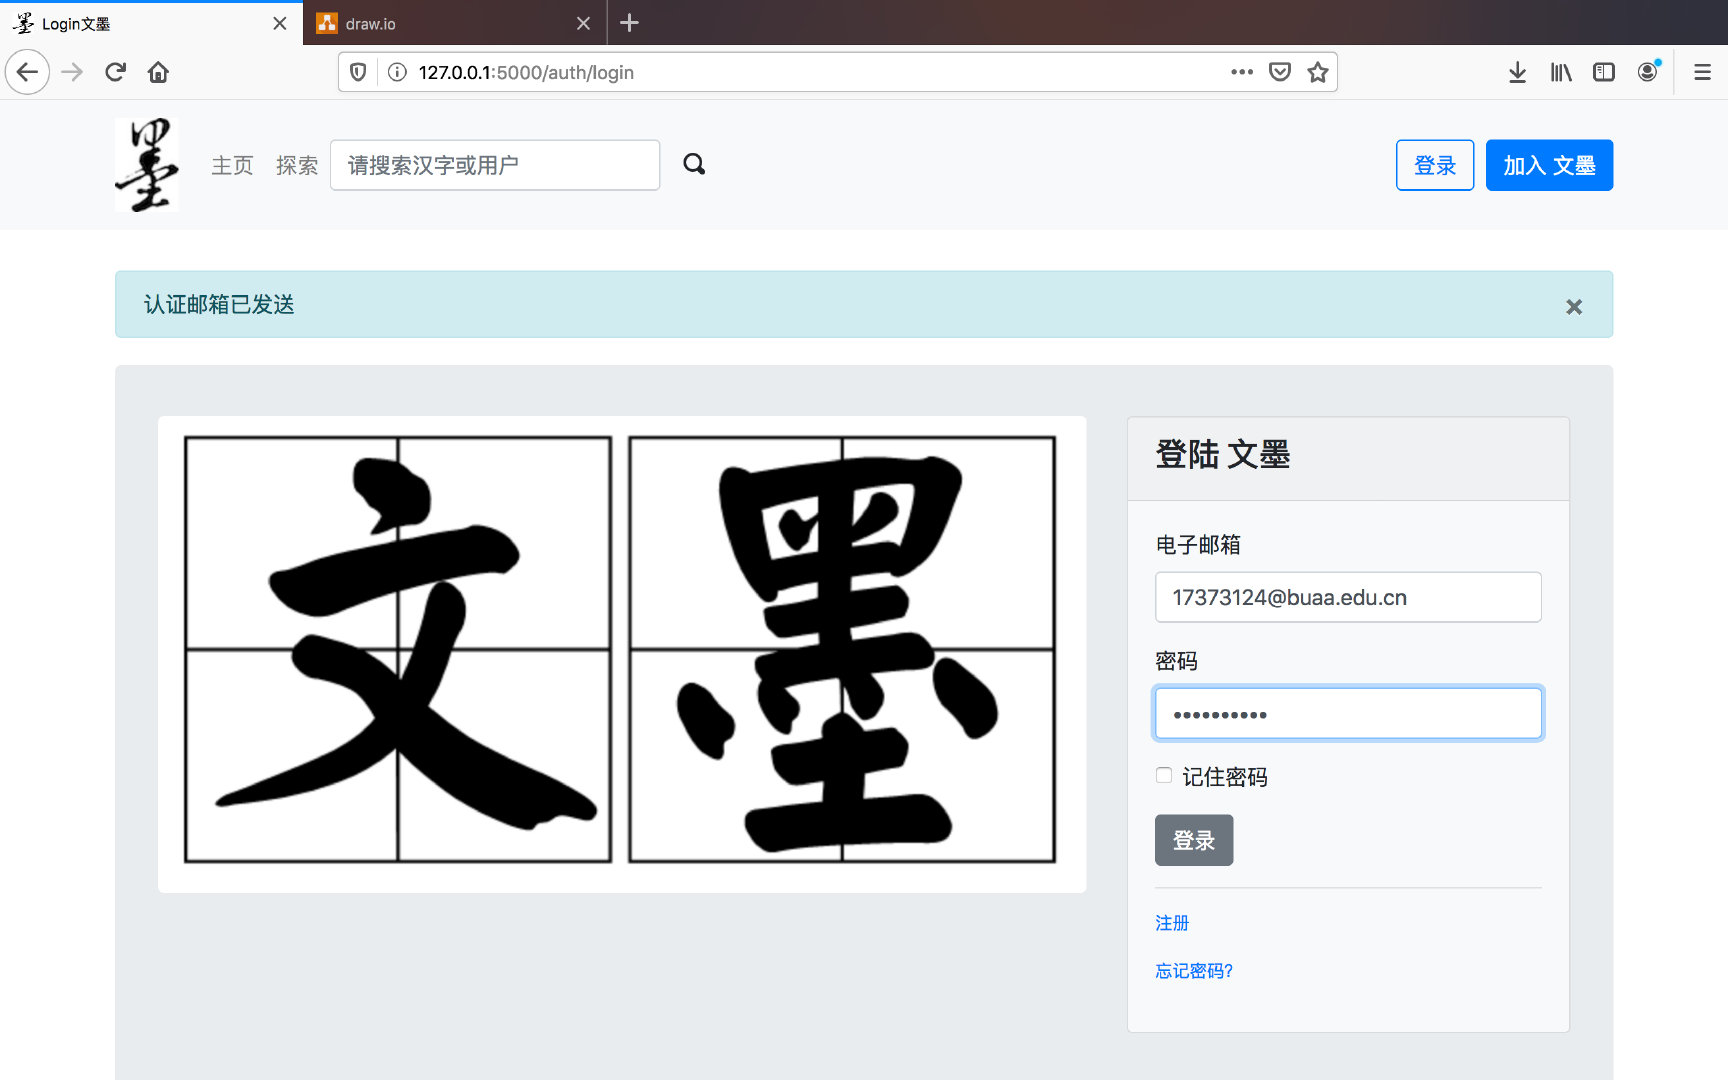
Task: Select the Login文墨 tab
Action: [150, 23]
